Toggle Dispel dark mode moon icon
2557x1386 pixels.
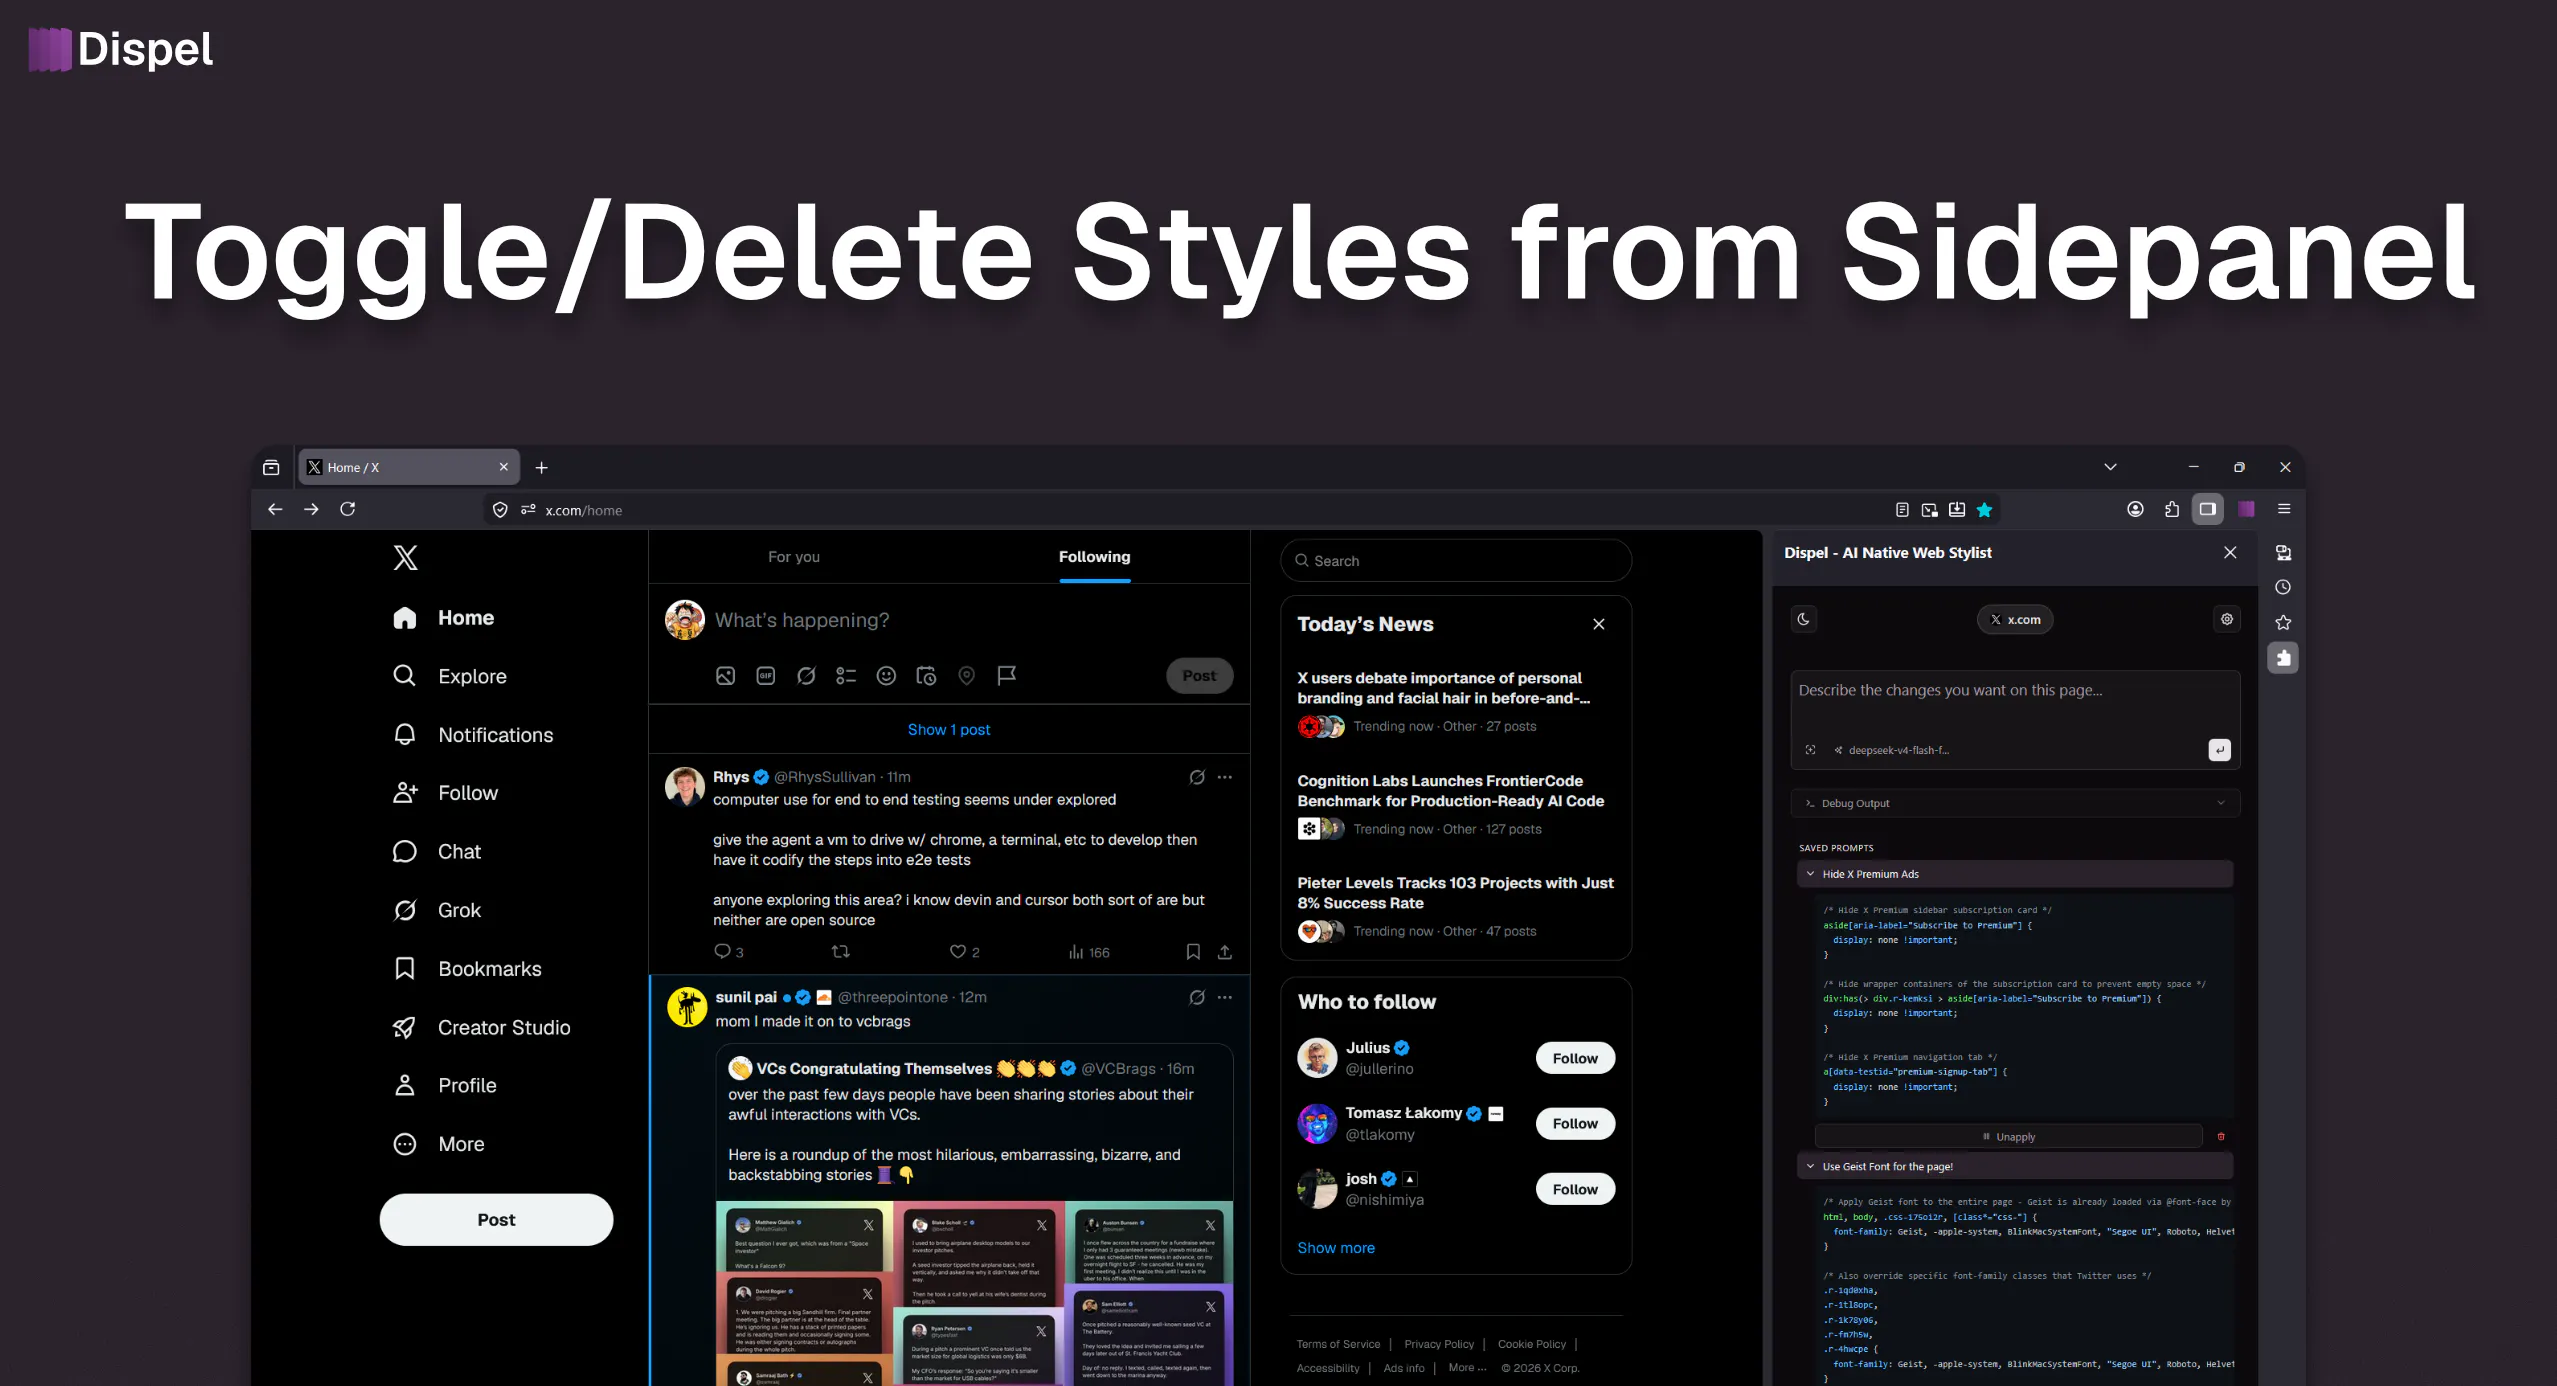(x=1803, y=619)
